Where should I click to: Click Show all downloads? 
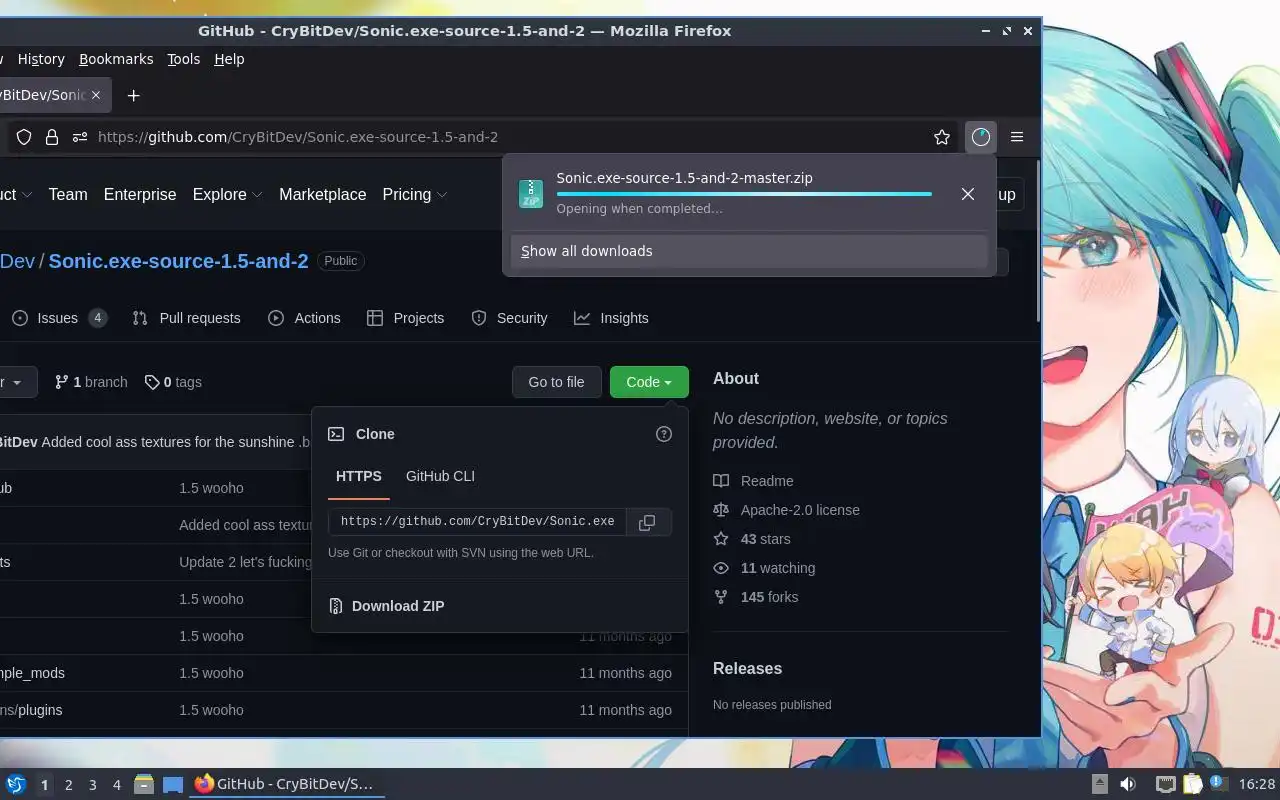pos(749,251)
